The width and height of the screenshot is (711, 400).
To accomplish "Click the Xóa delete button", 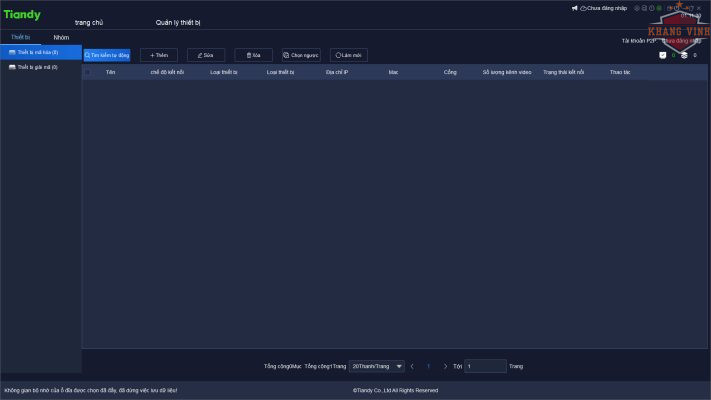I will (253, 55).
